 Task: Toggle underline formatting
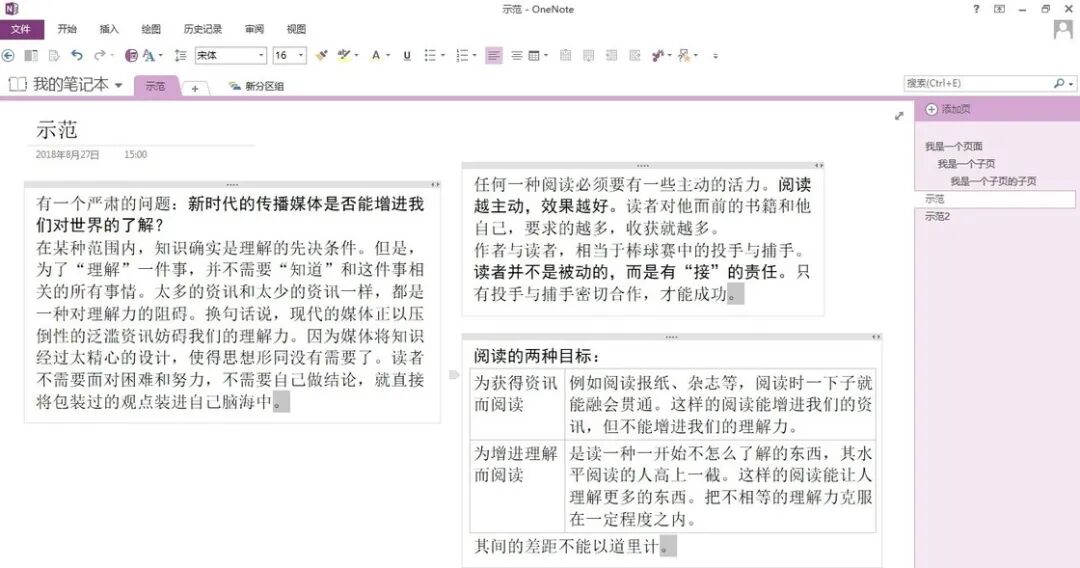[407, 56]
